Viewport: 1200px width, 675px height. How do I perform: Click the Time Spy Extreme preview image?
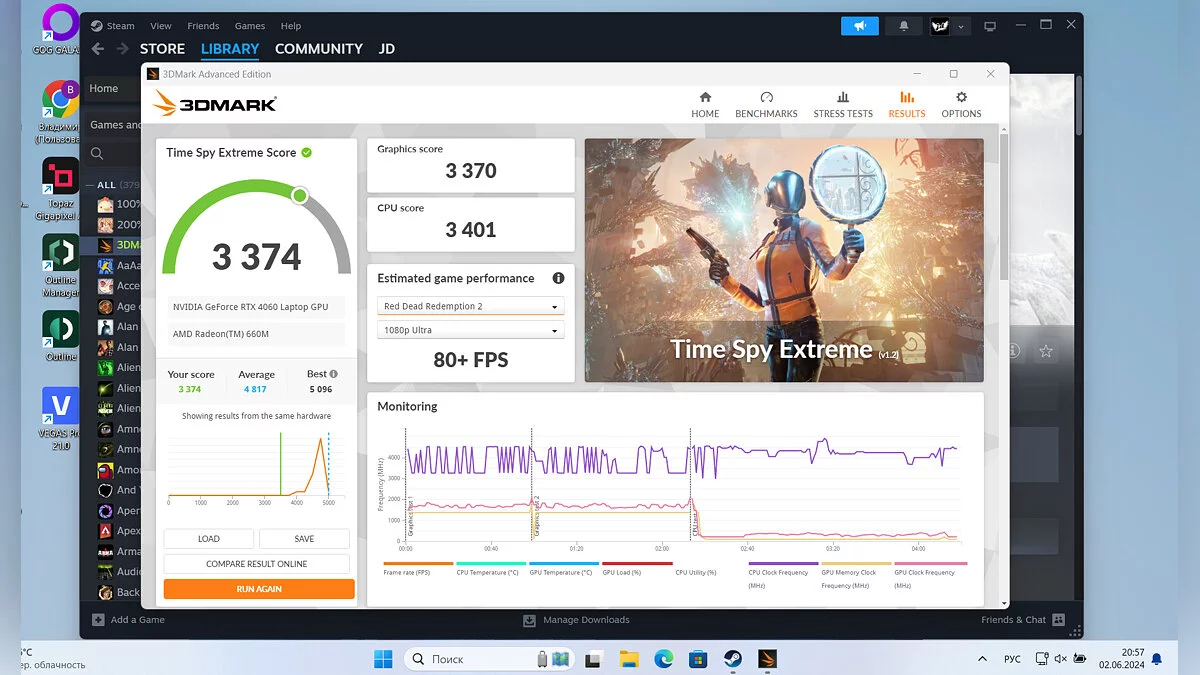[x=784, y=260]
